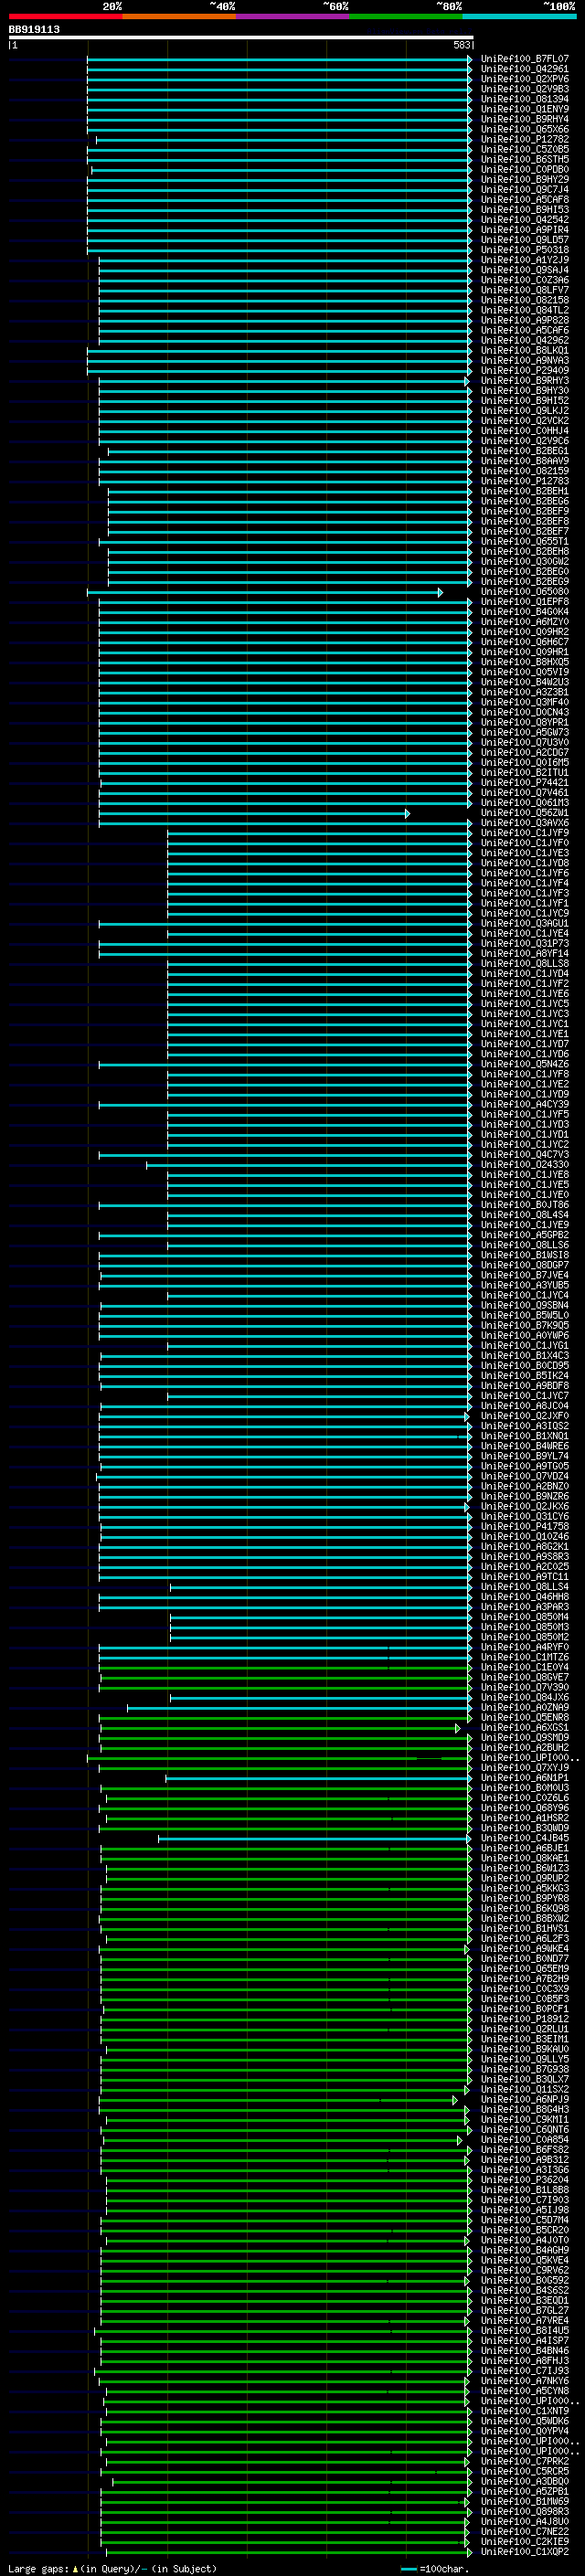Viewport: 585px width, 2576px height.
Task: Select UniRef100_P12783 label
Action: click(525, 481)
